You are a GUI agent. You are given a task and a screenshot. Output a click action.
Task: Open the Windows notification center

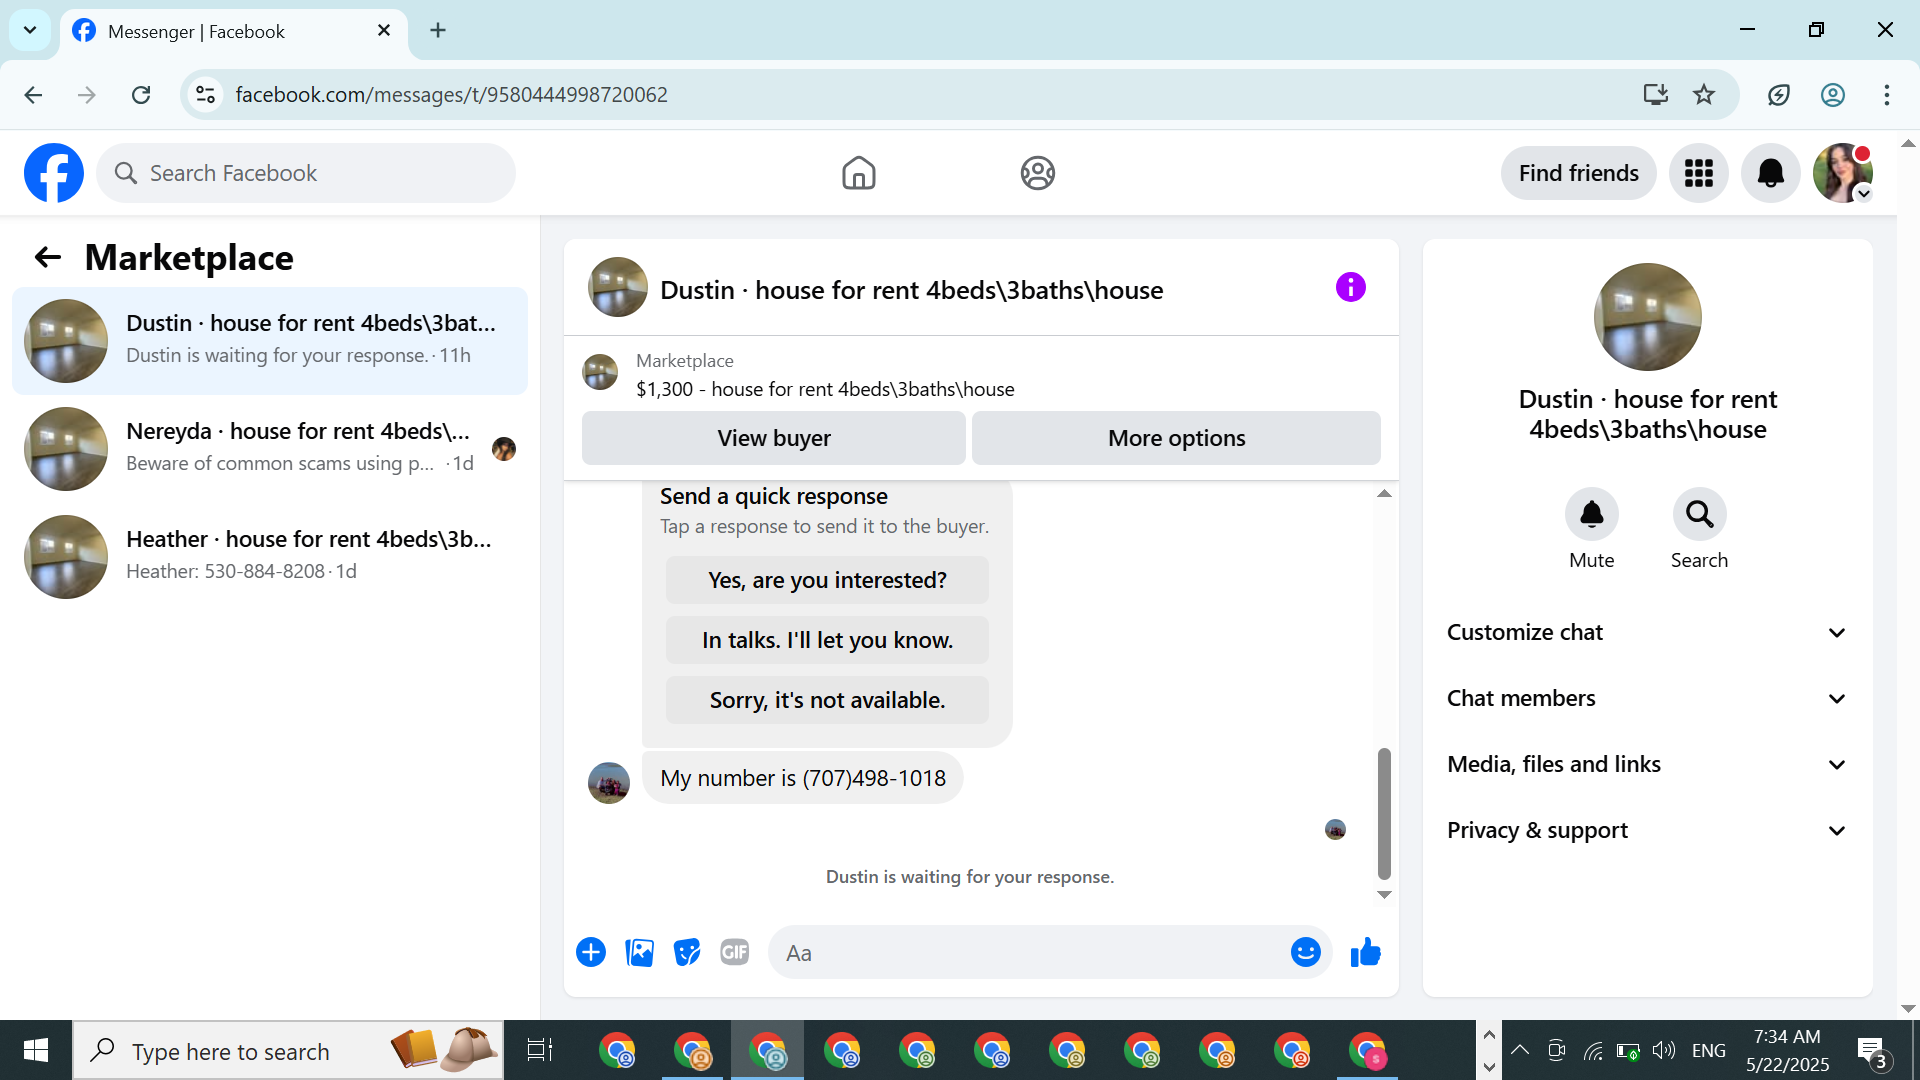[1873, 1051]
